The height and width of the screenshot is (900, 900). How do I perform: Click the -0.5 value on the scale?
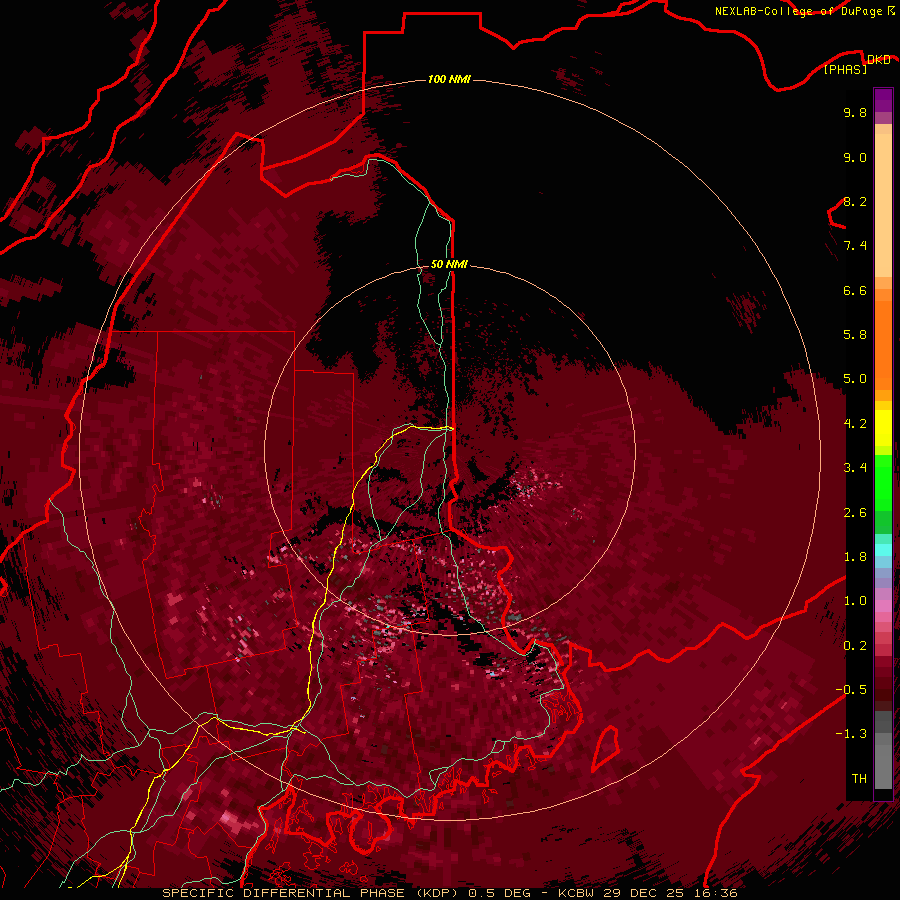click(851, 690)
